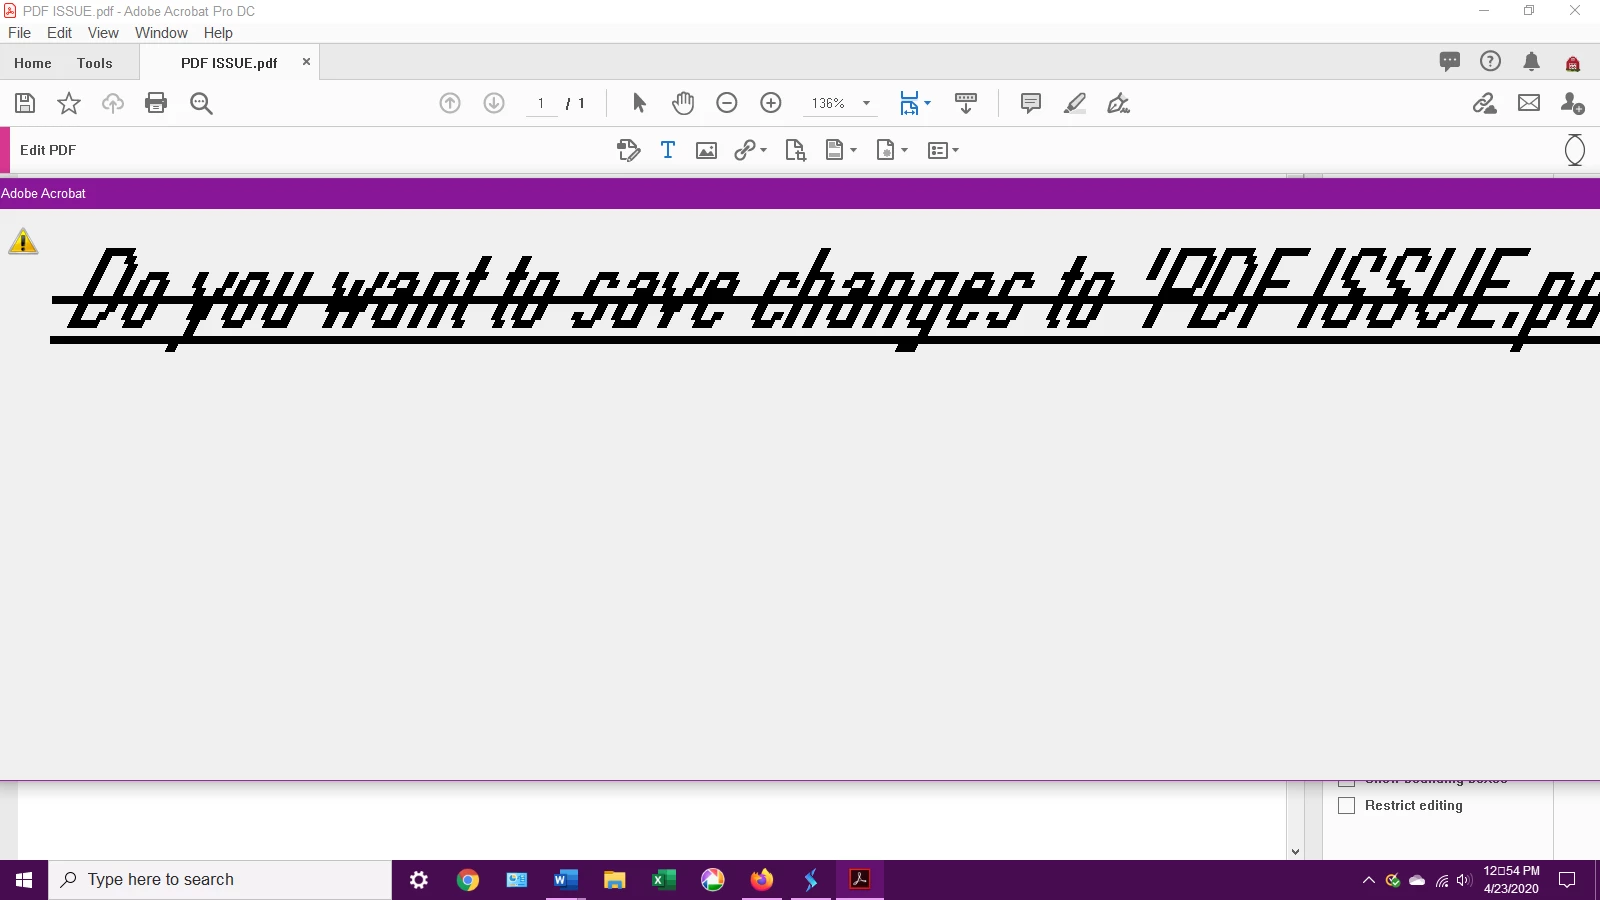
Task: Click the scrollbar down arrow
Action: click(x=1296, y=852)
